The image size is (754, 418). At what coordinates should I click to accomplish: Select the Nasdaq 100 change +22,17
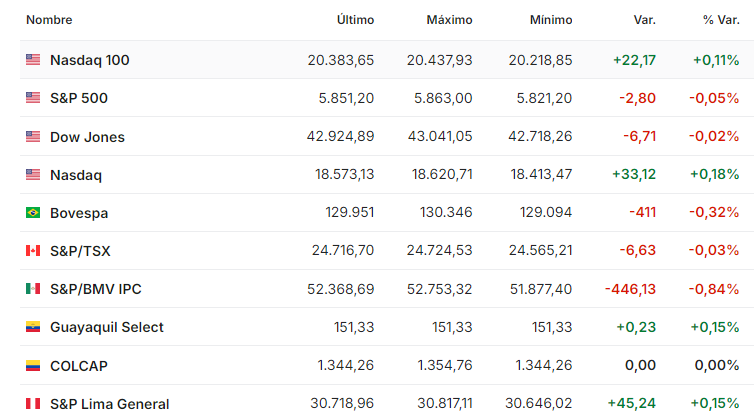coord(634,60)
